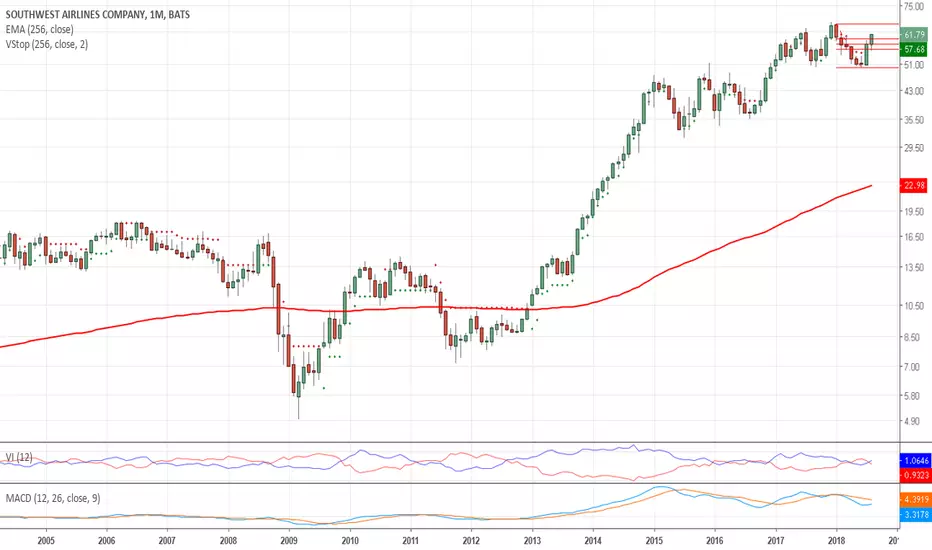Click the 8.50 price scale label
This screenshot has width=932, height=550.
(x=912, y=338)
